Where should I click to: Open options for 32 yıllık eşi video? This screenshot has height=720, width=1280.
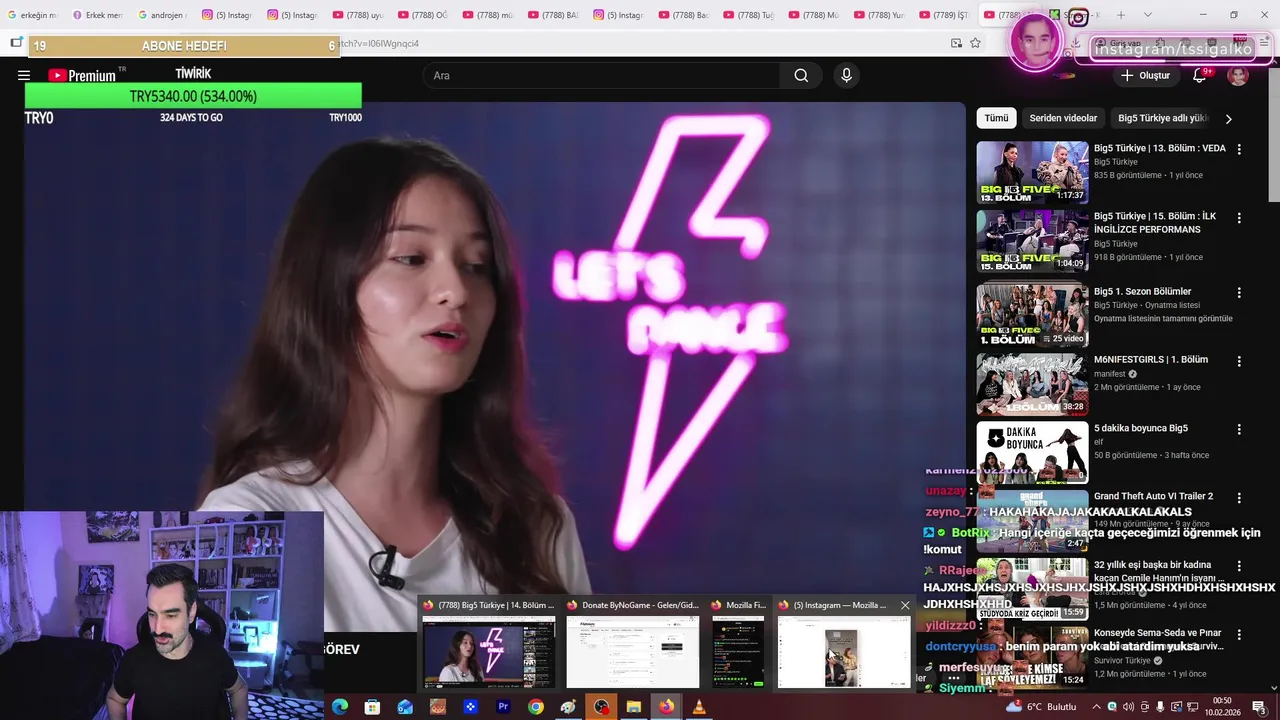1239,566
